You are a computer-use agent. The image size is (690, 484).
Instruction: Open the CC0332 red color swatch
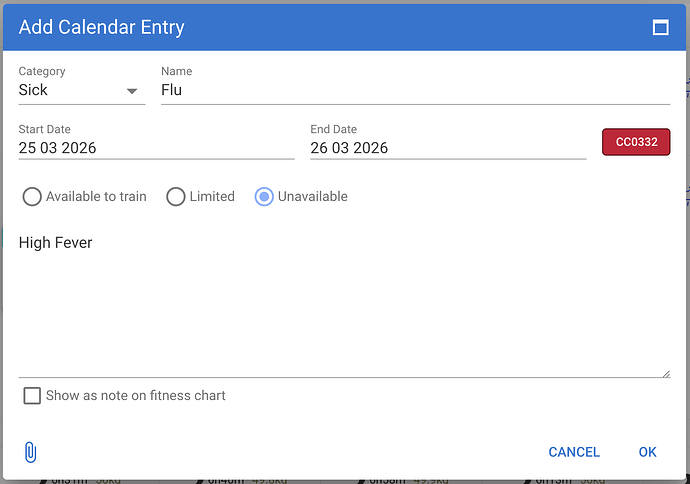point(636,142)
